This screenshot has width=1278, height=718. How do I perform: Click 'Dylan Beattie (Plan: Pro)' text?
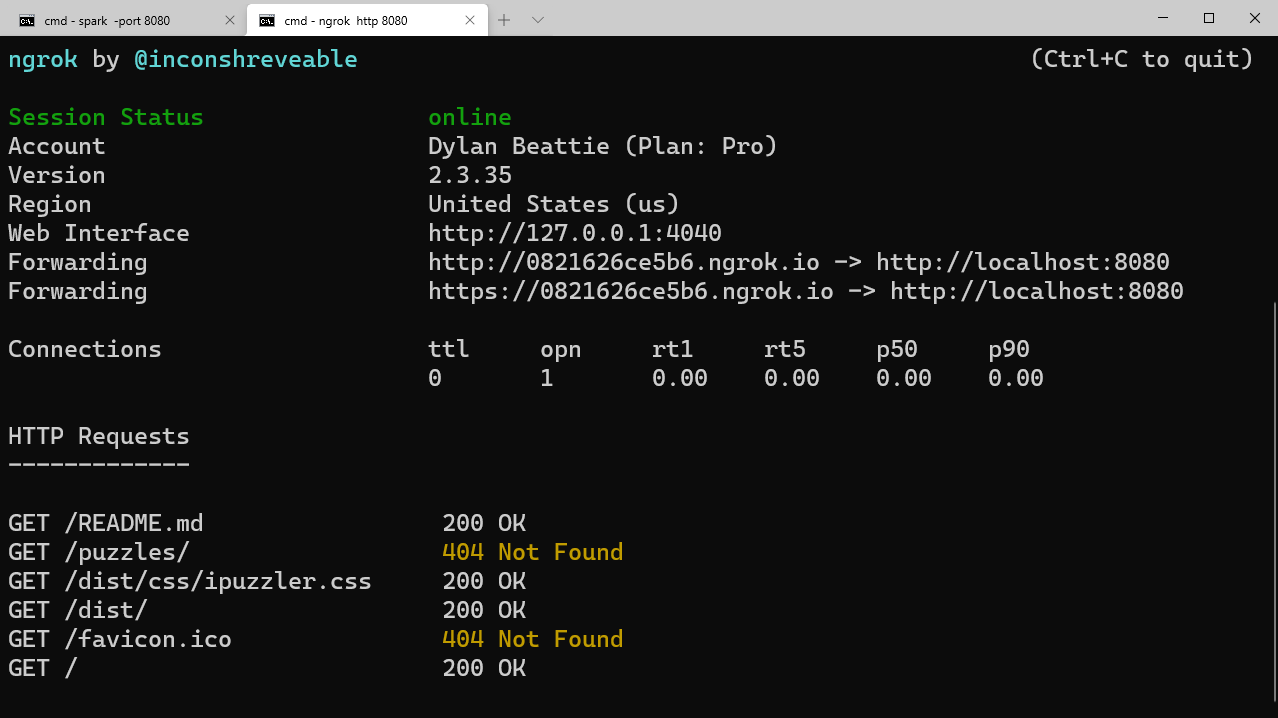[603, 146]
